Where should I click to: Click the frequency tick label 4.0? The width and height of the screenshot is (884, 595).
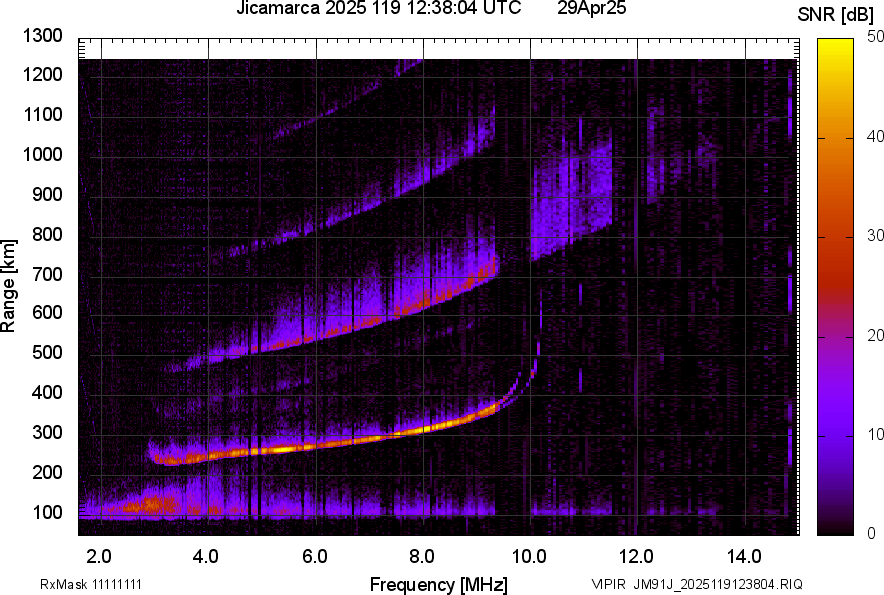206,557
